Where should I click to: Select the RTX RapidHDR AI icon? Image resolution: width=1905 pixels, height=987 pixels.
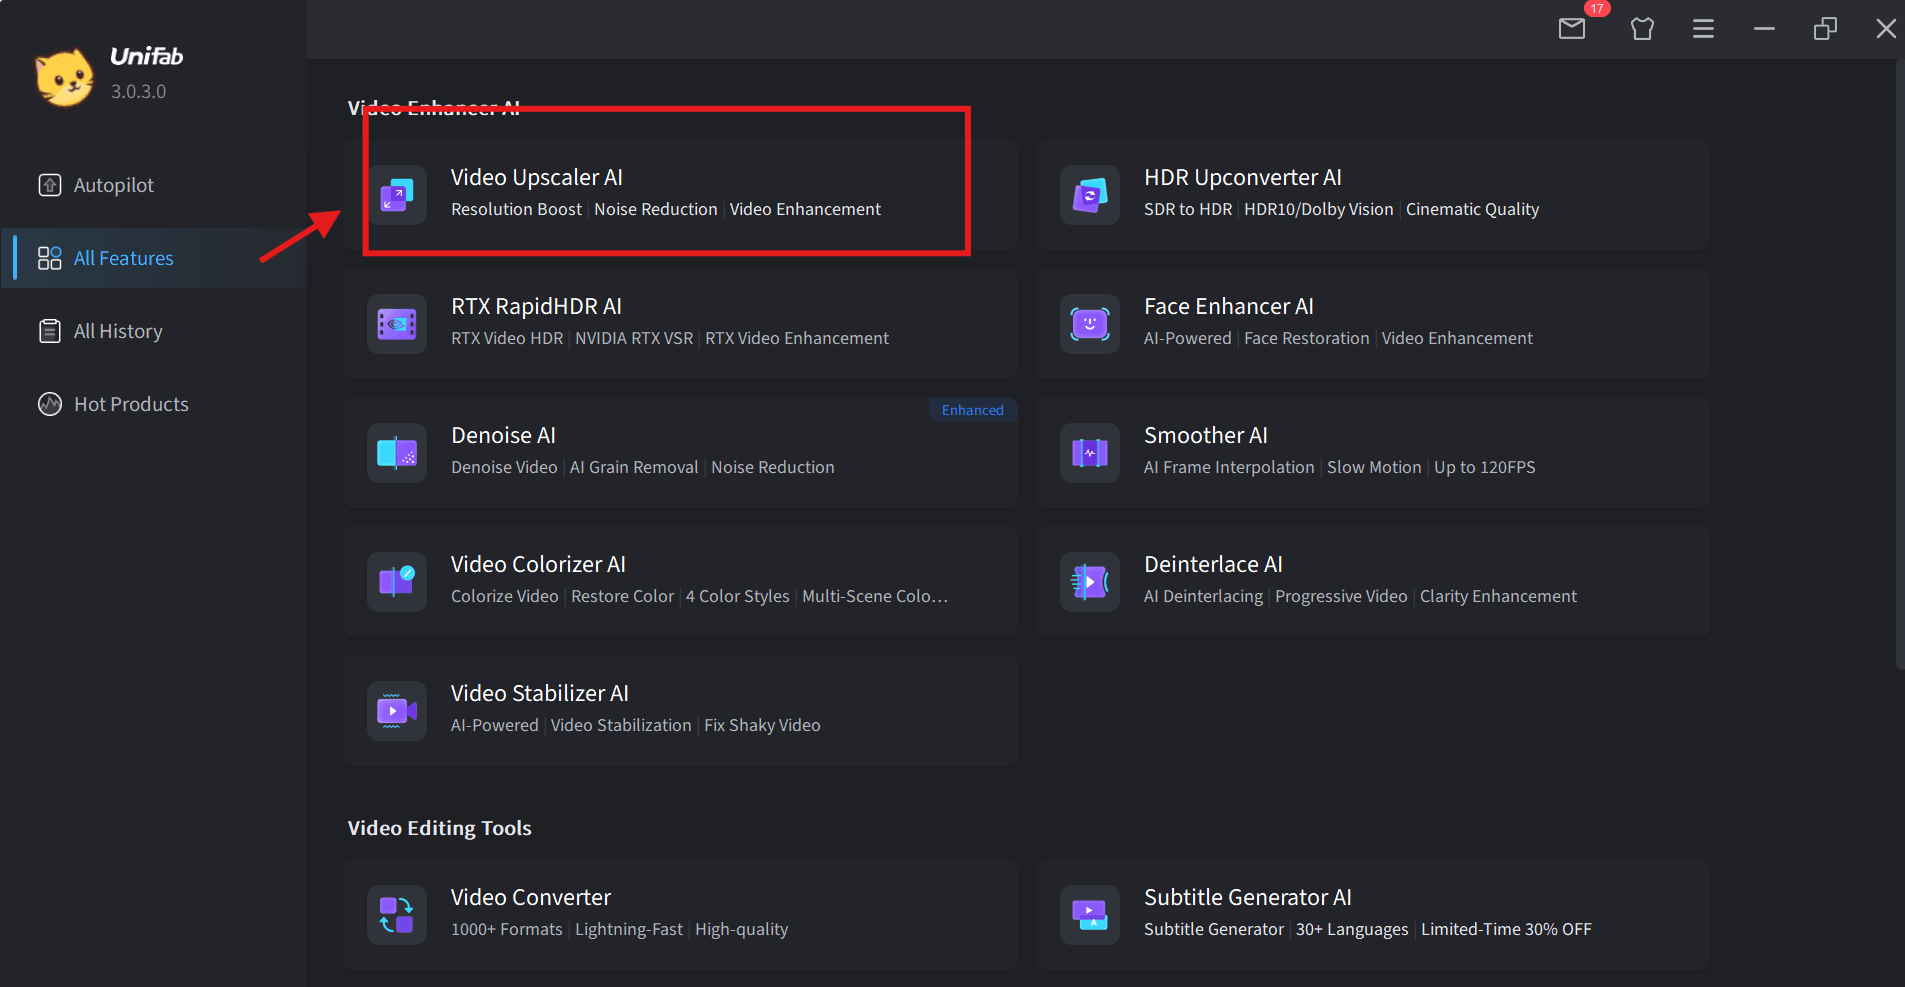click(397, 324)
